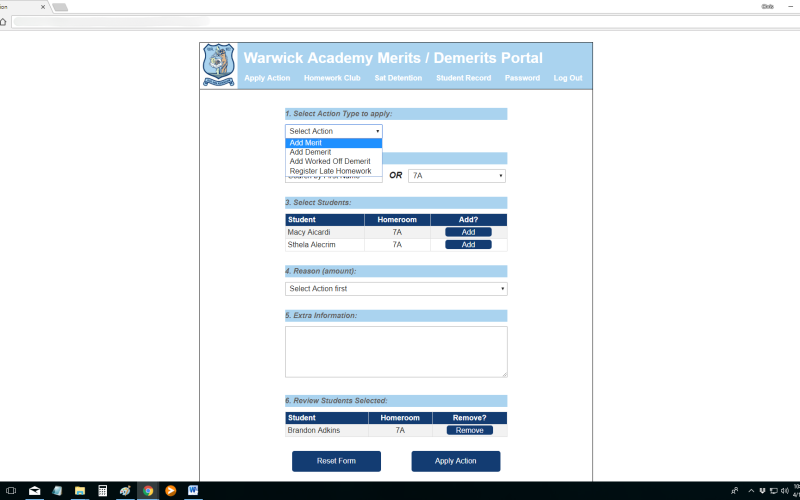This screenshot has height=500, width=800.
Task: Open the Sat Detention page
Action: (398, 78)
